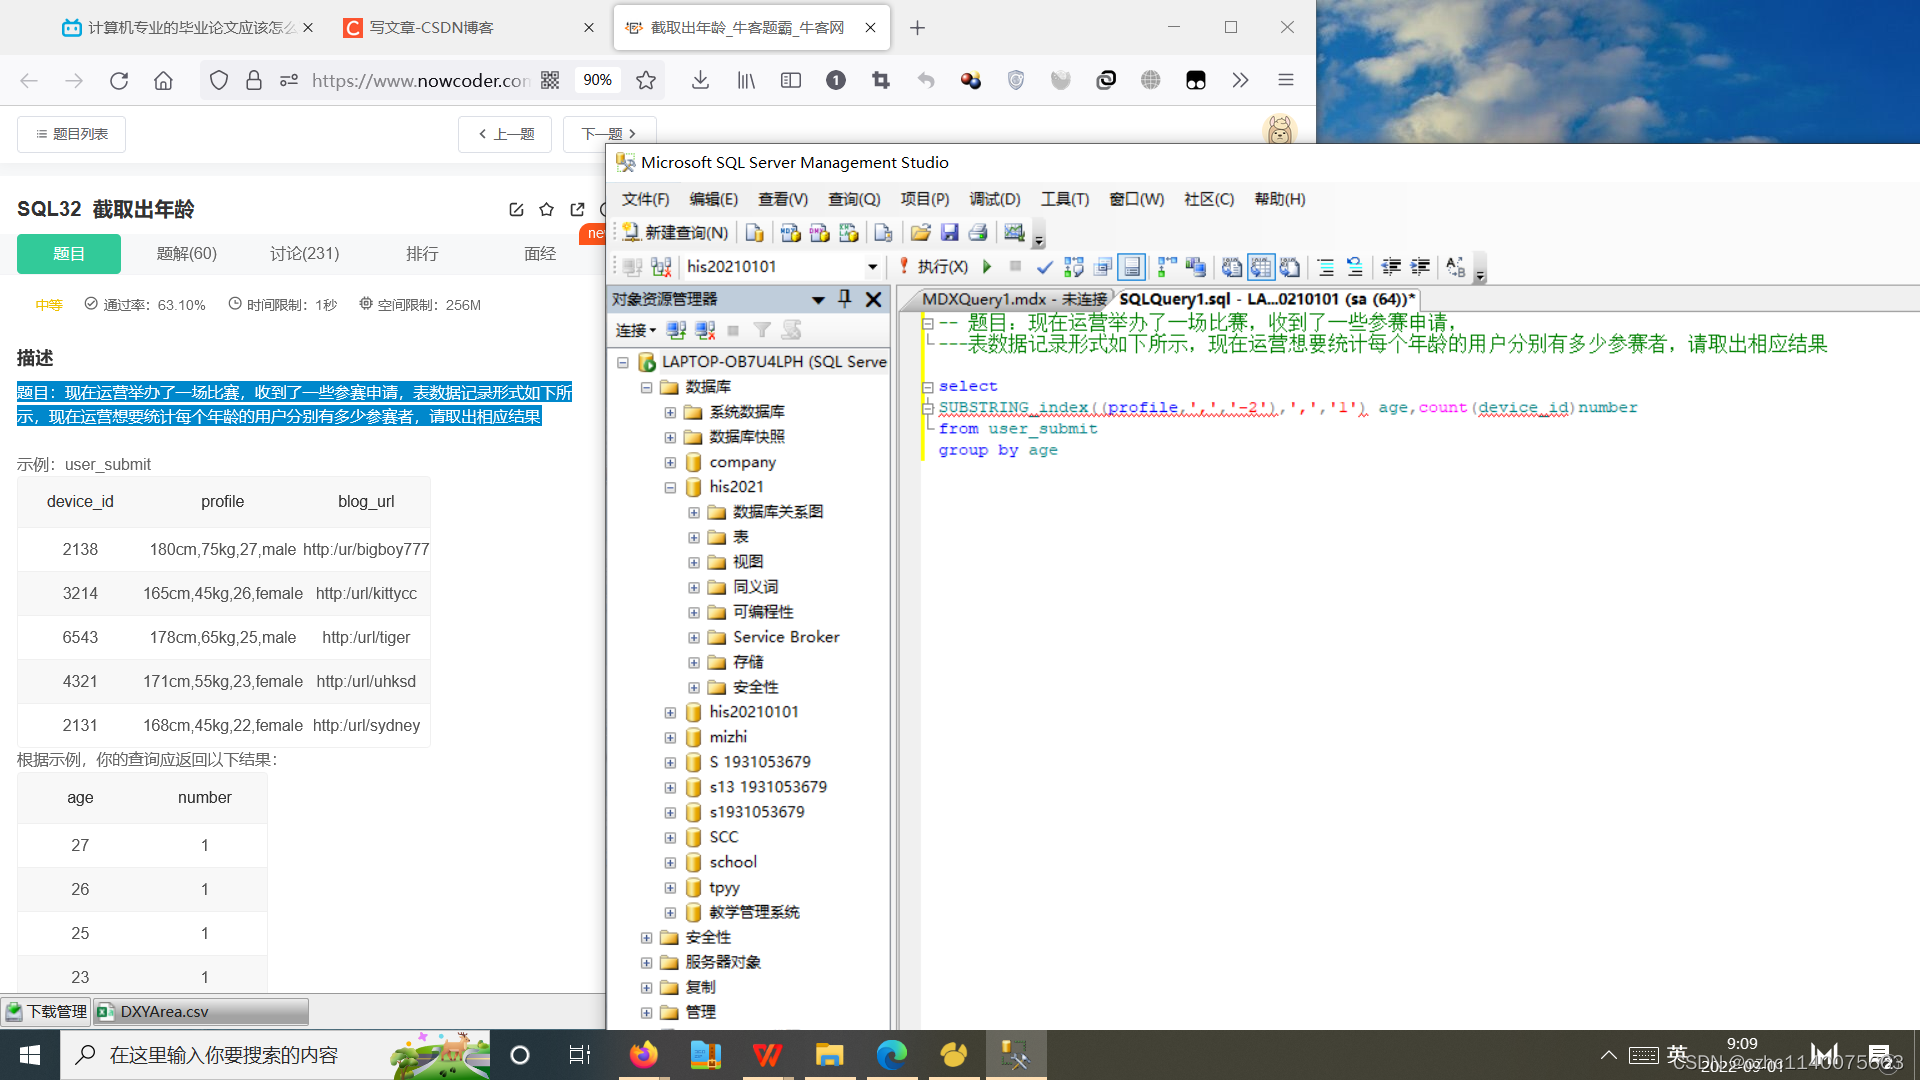Viewport: 1920px width, 1080px height.
Task: Toggle Results to Text mode
Action: pos(1232,267)
